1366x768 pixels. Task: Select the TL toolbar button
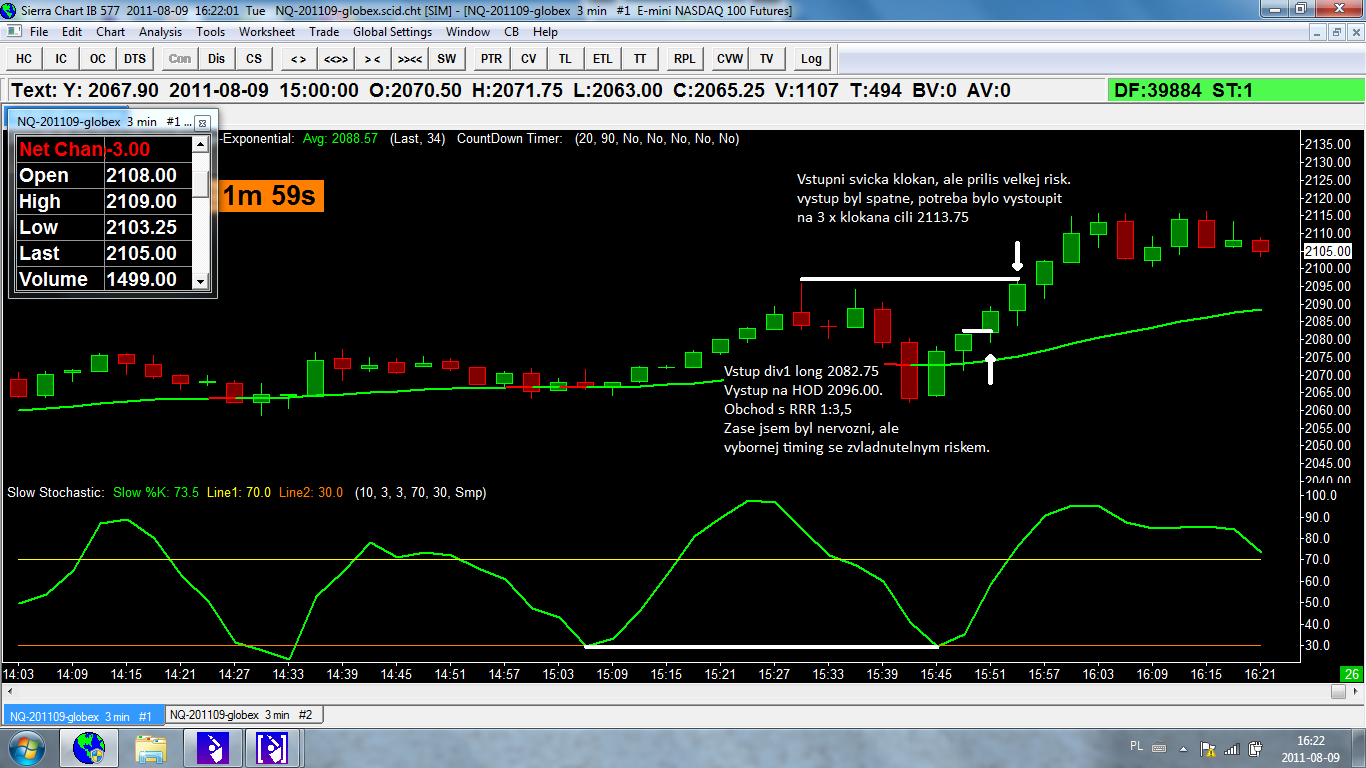(566, 59)
